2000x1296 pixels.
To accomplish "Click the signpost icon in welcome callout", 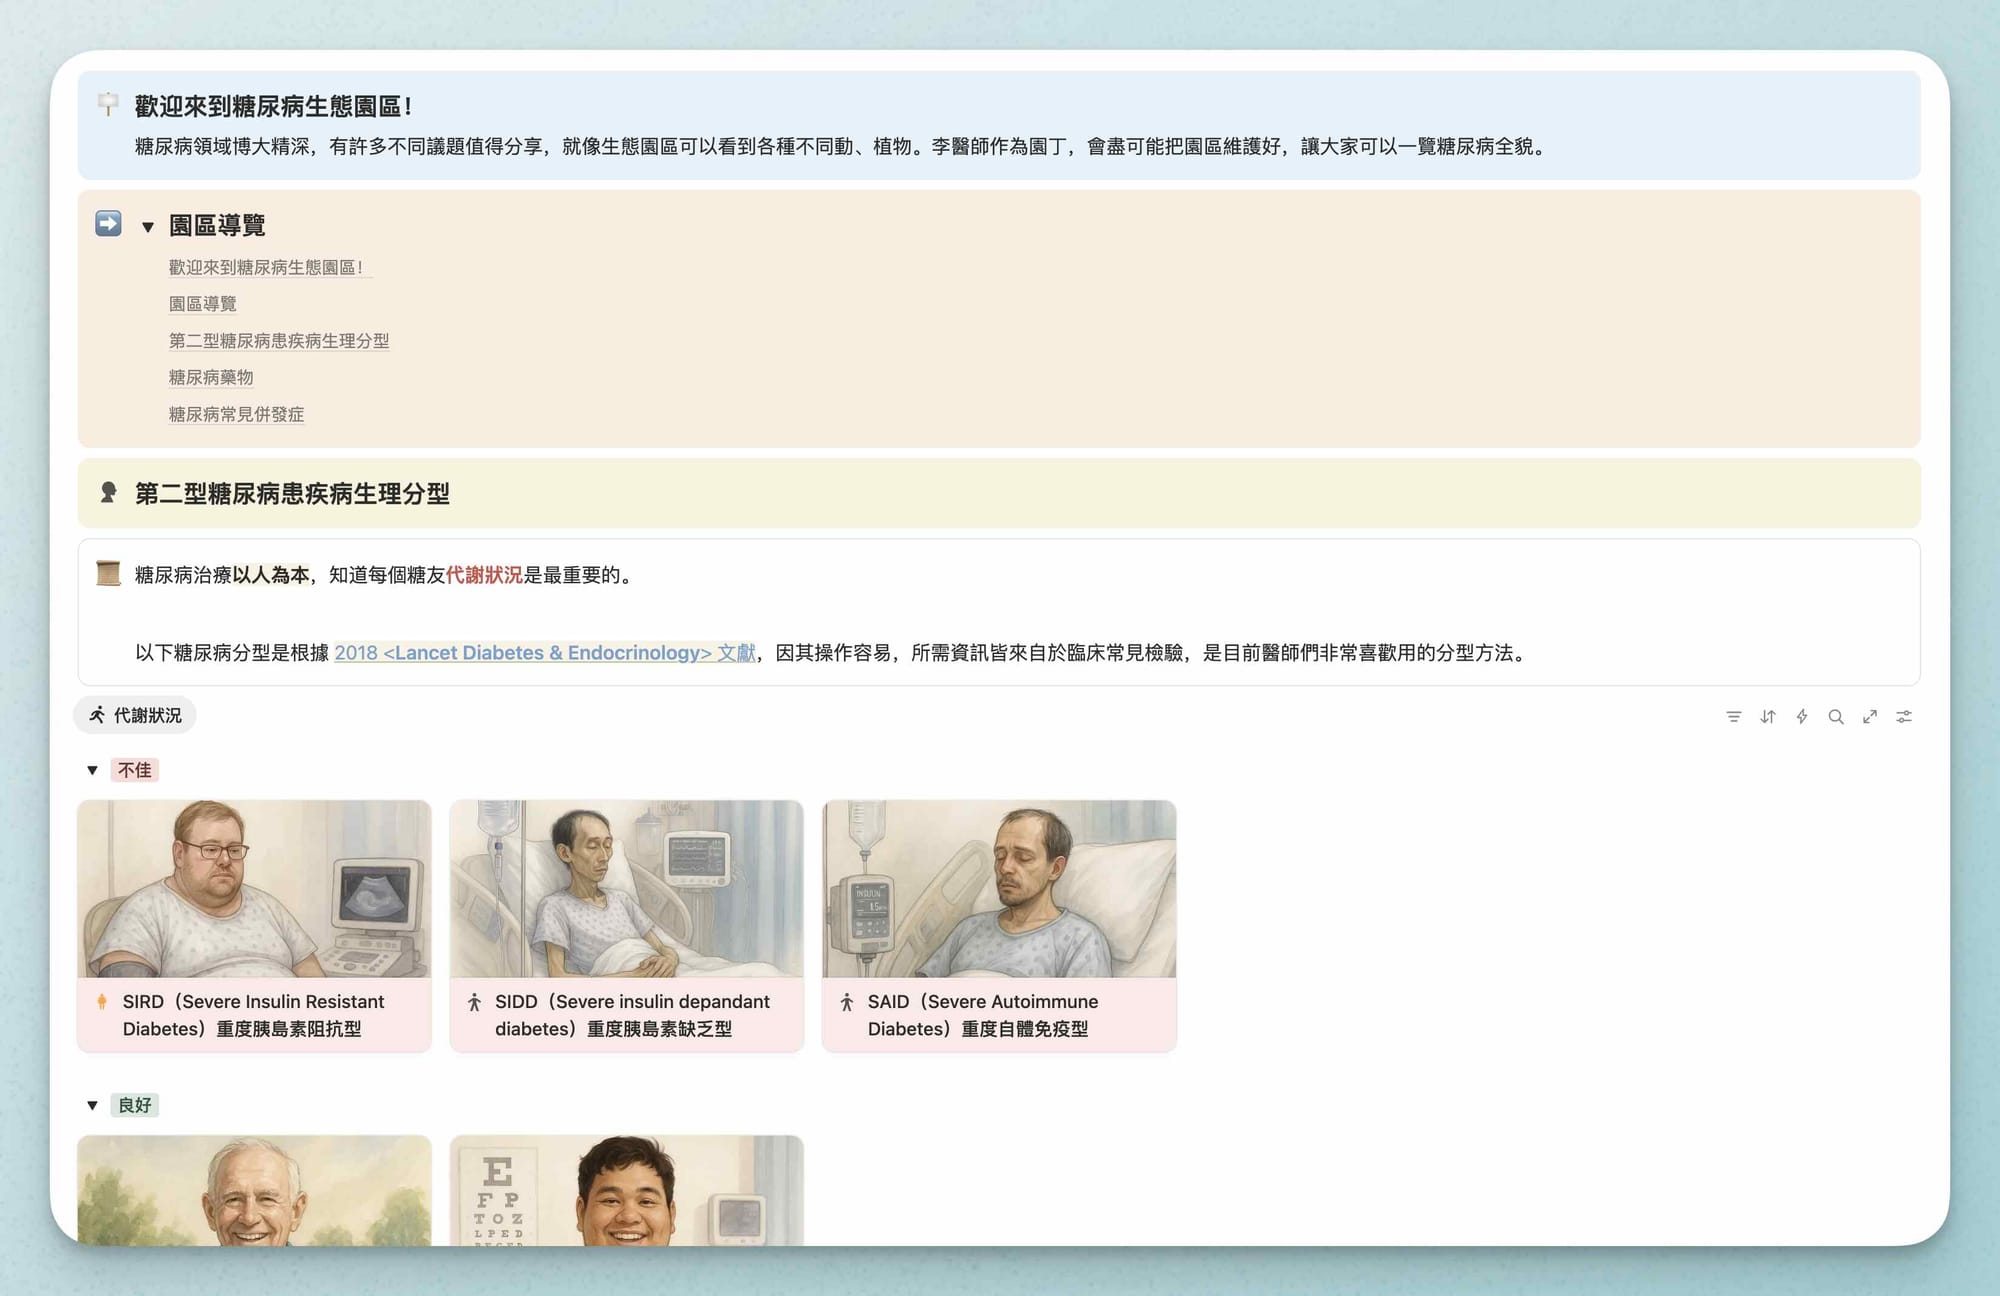I will coord(108,104).
